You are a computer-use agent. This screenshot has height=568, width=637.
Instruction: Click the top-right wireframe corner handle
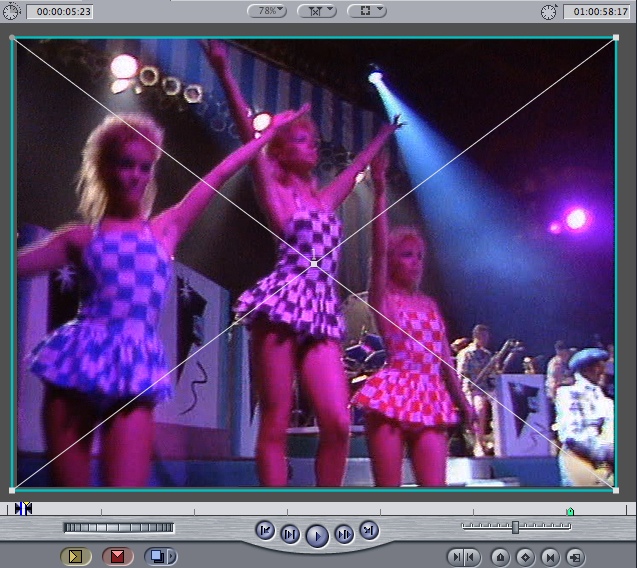pyautogui.click(x=616, y=38)
